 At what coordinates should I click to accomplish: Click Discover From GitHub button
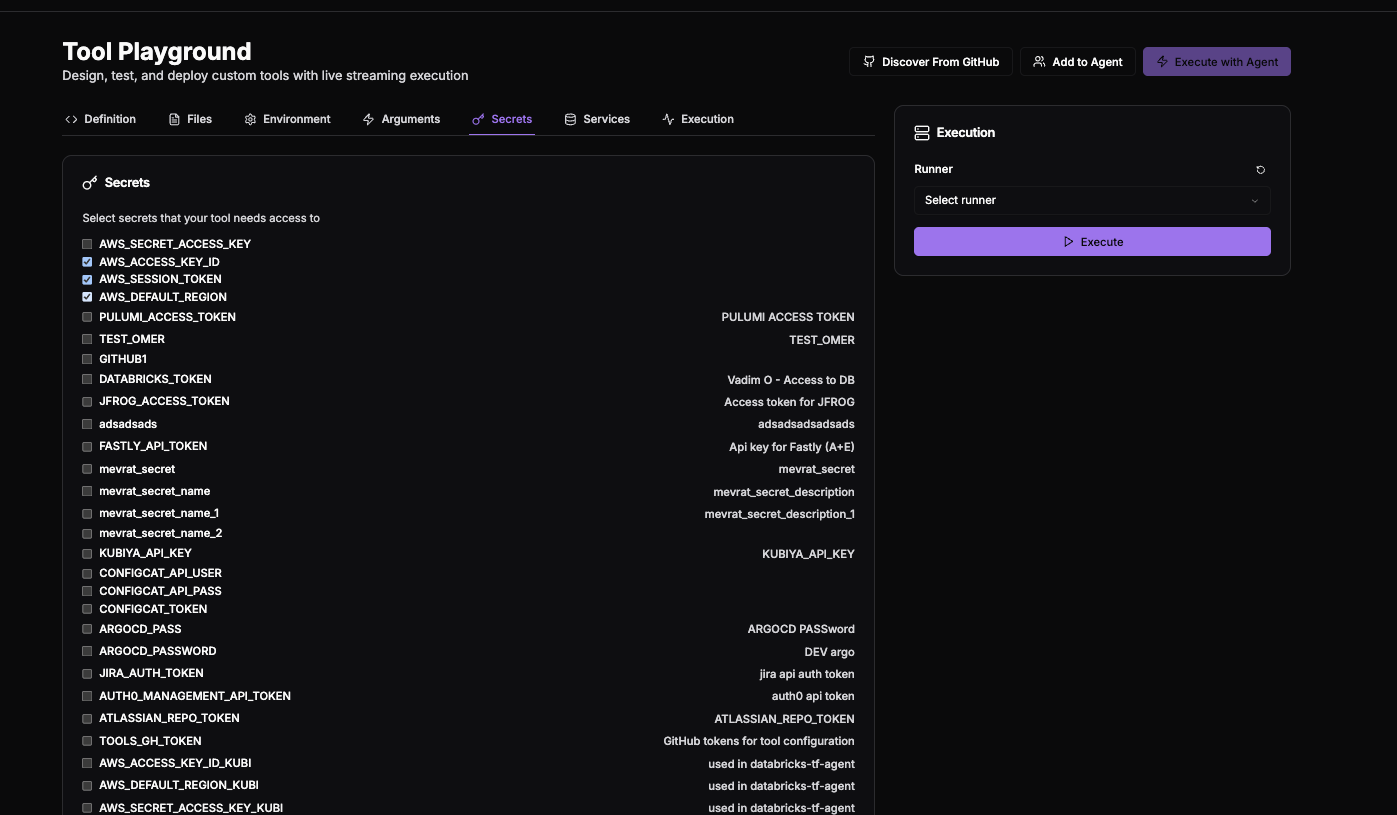[x=931, y=62]
